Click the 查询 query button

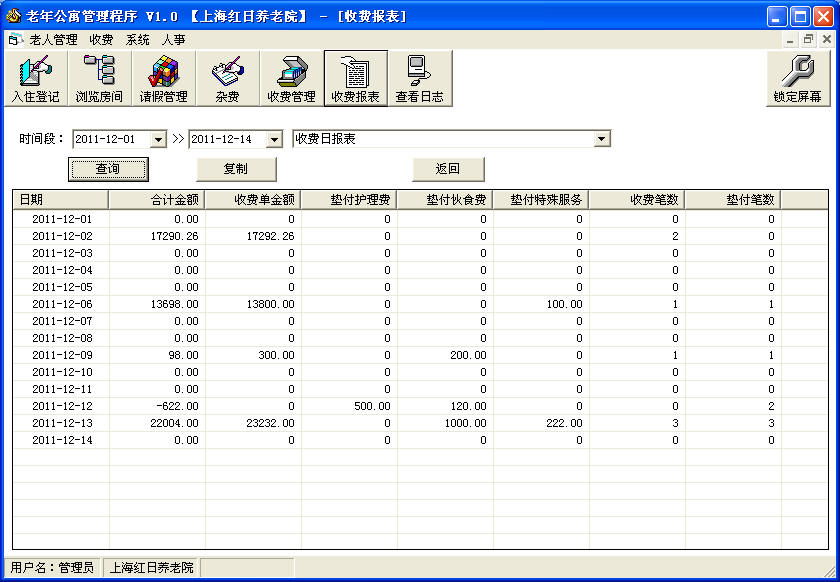point(108,169)
